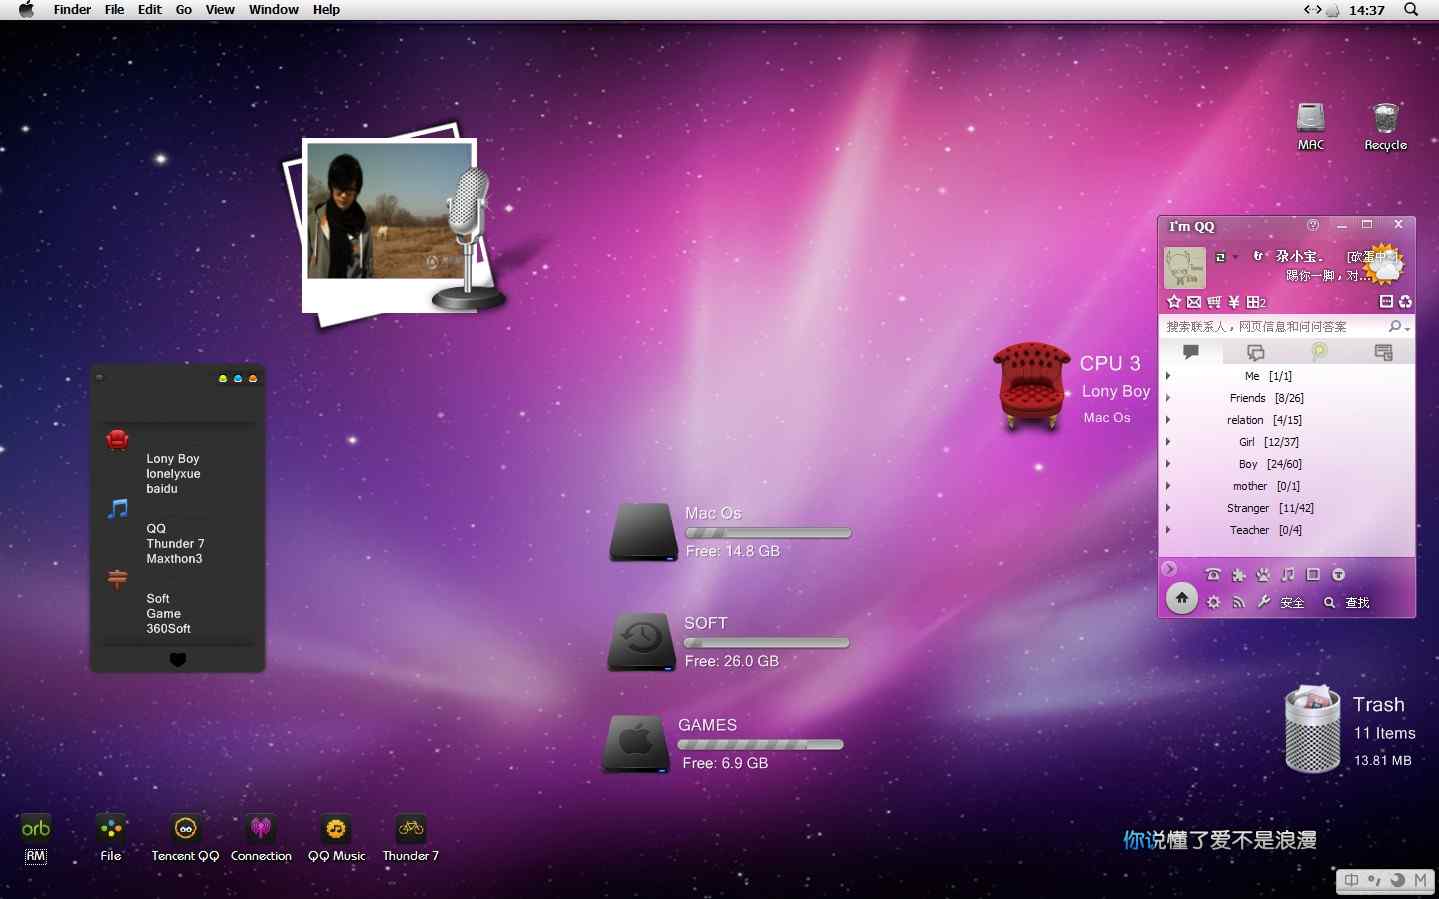The width and height of the screenshot is (1439, 899).
Task: Click baidu in the launcher panel
Action: 162,489
